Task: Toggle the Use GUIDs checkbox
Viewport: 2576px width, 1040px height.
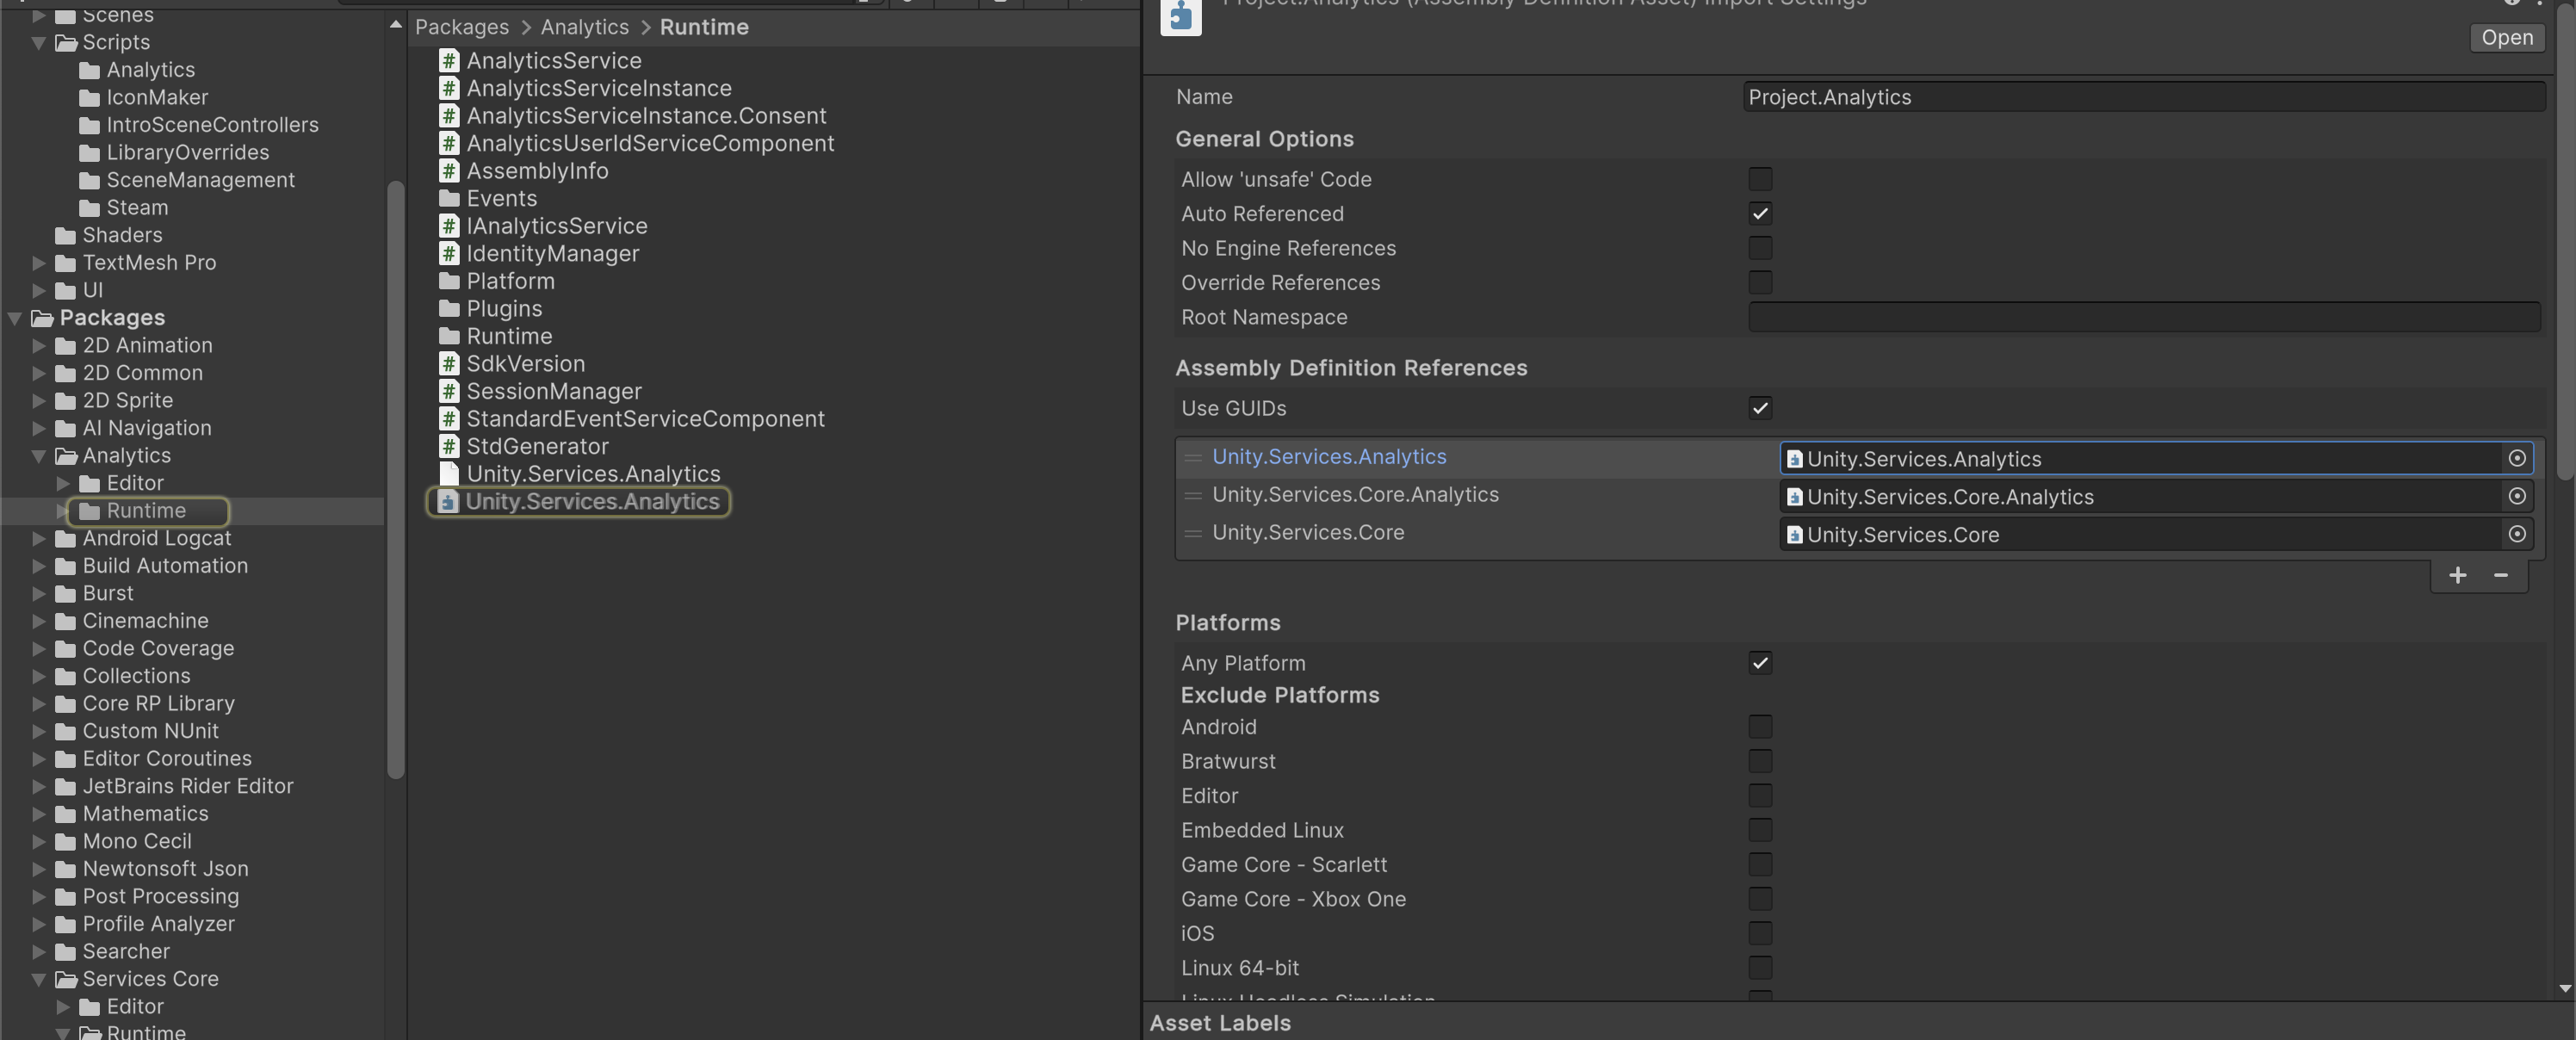Action: (1760, 408)
